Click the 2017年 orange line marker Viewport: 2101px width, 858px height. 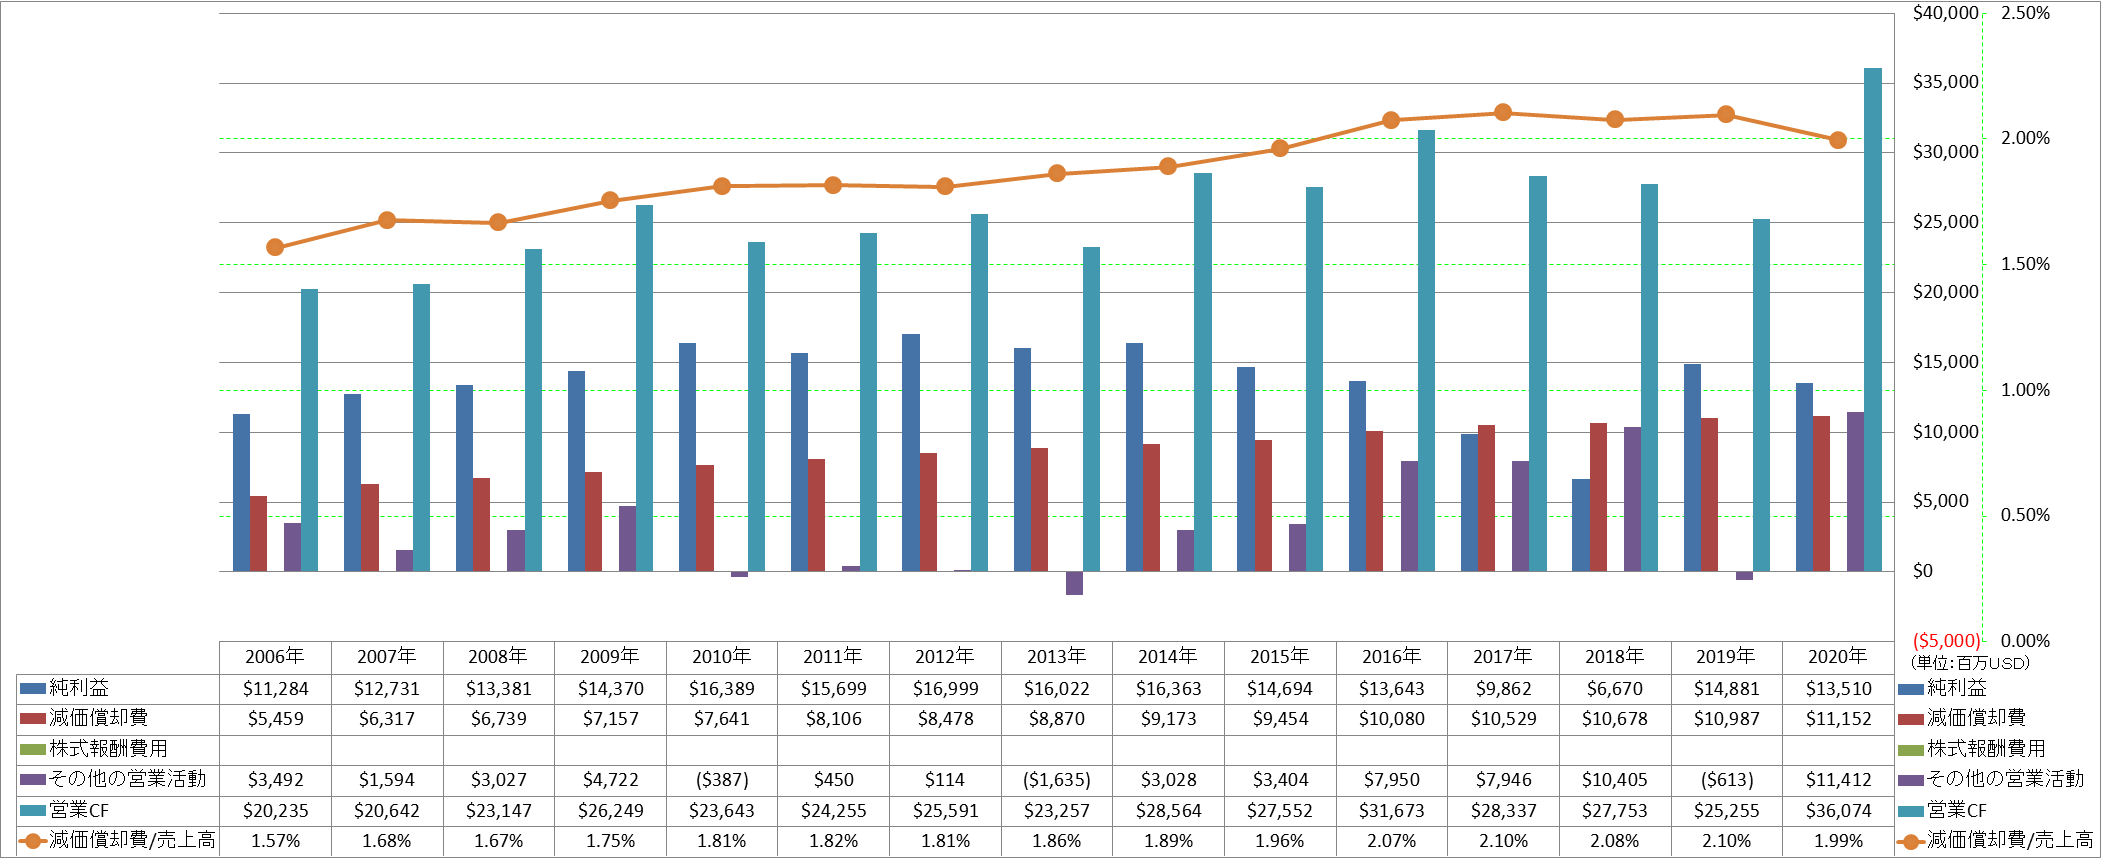[1503, 113]
